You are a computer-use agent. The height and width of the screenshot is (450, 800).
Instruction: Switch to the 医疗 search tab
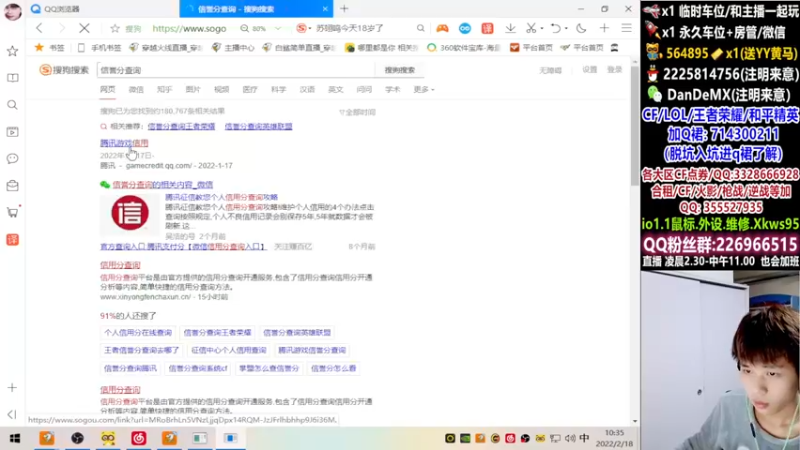point(250,89)
